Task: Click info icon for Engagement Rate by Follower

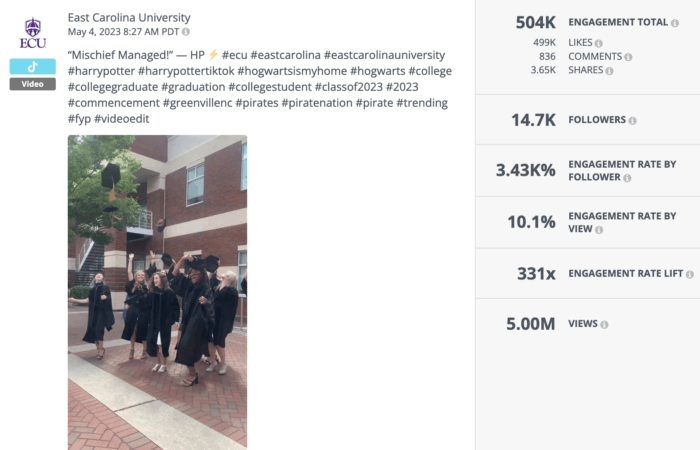Action: pos(626,178)
